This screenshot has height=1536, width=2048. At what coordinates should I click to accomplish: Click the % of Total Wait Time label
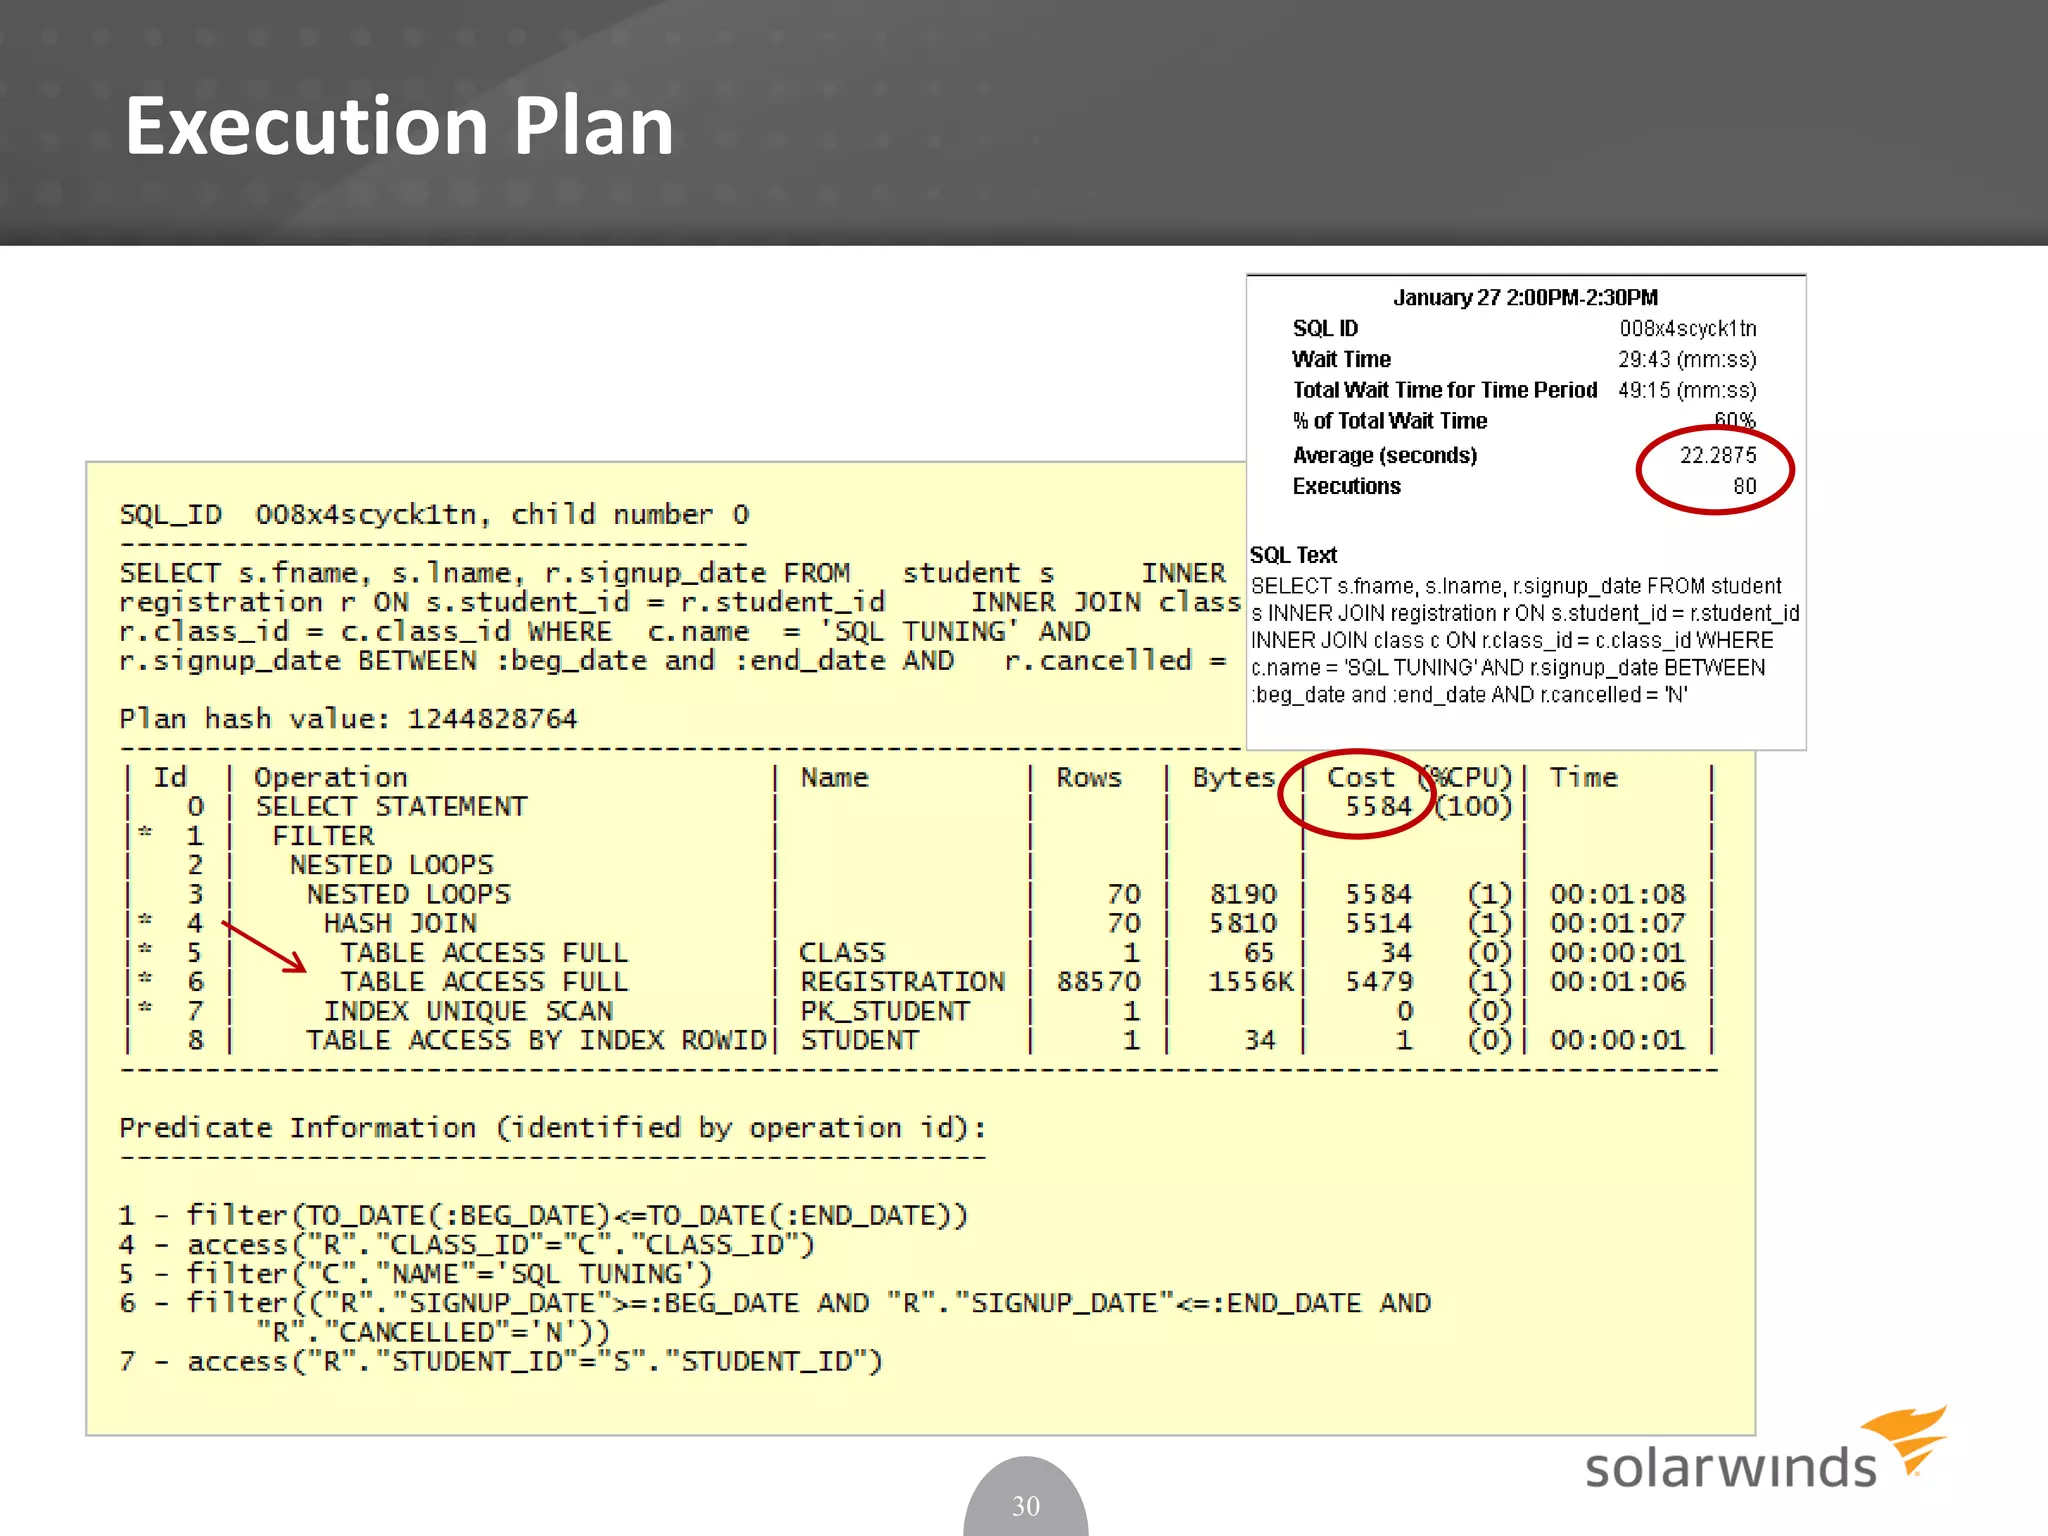1390,421
